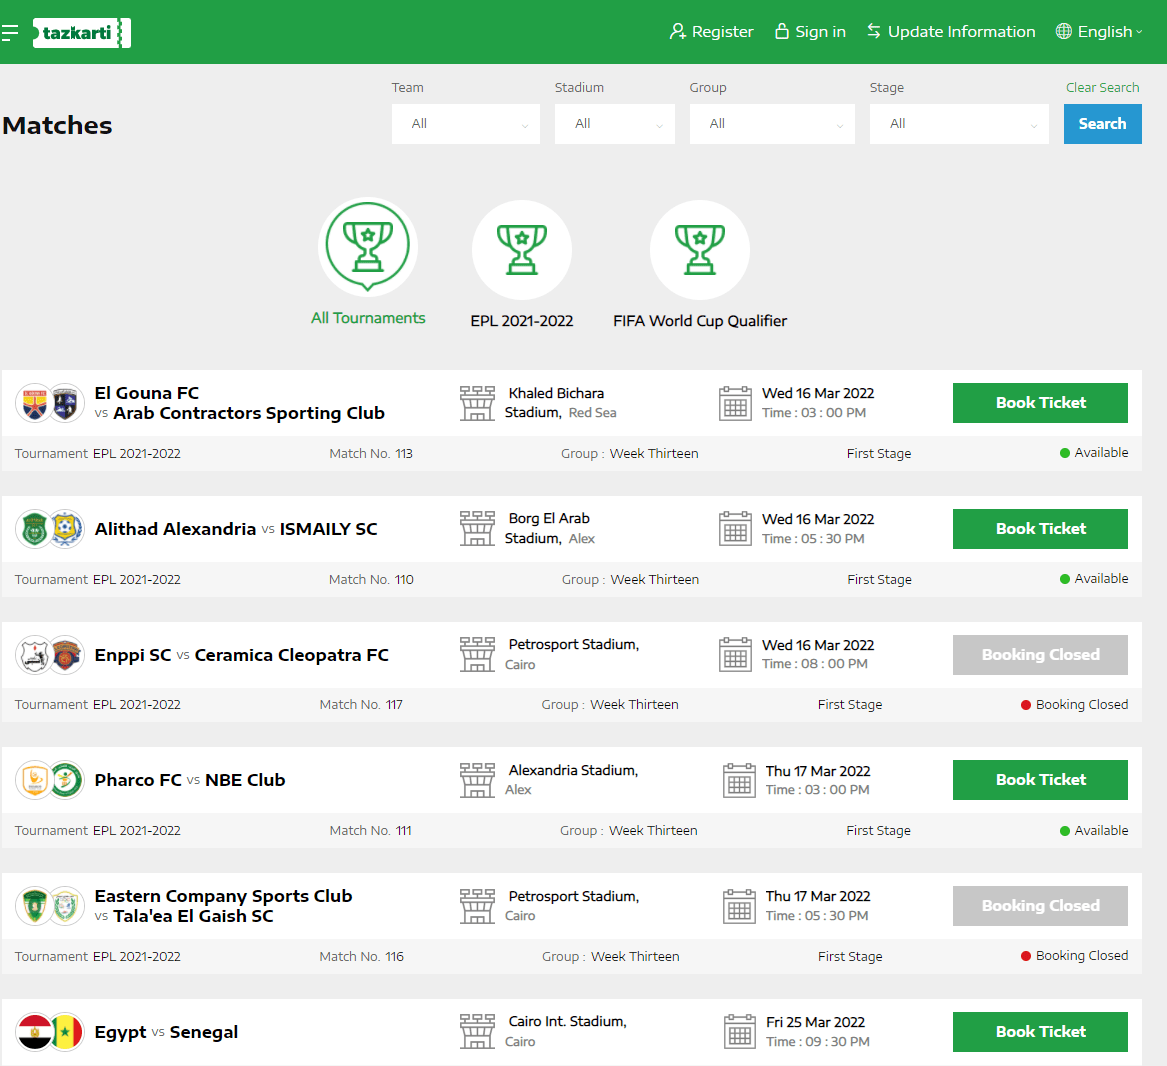Click the Matches page heading
The image size is (1167, 1066).
[x=57, y=125]
